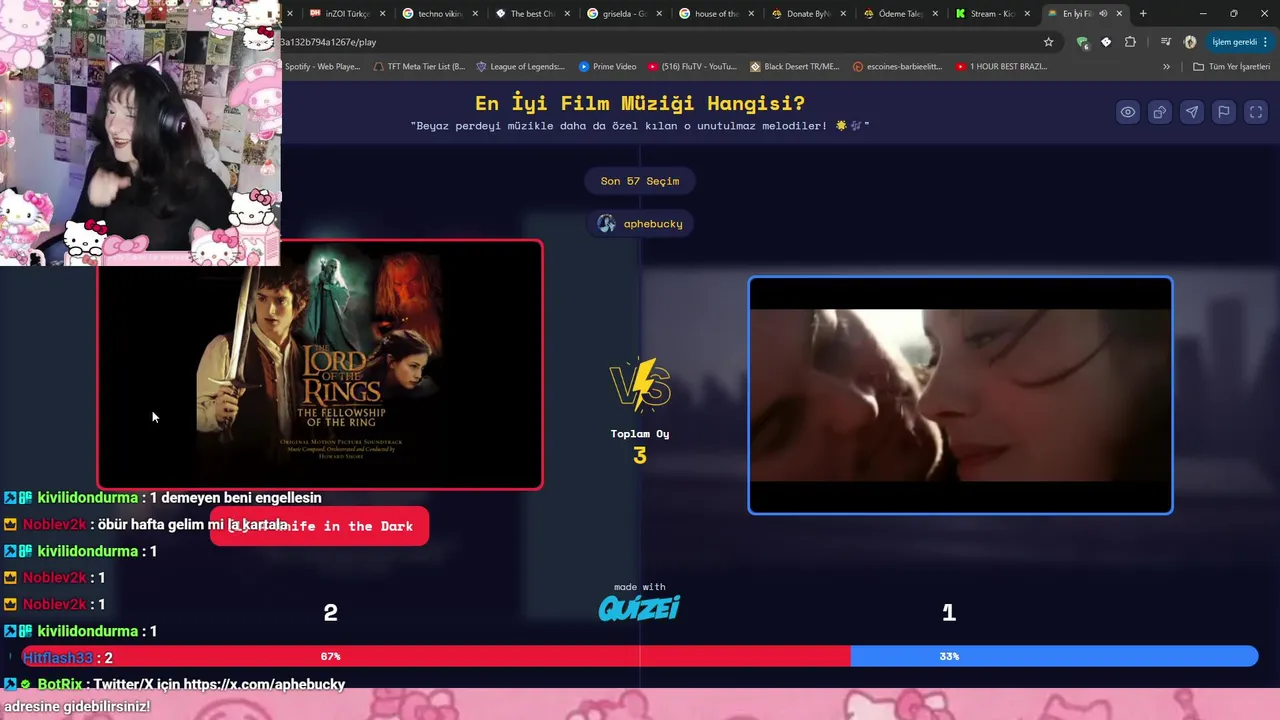Click the paper plane share icon
This screenshot has height=720, width=1280.
click(x=1191, y=112)
